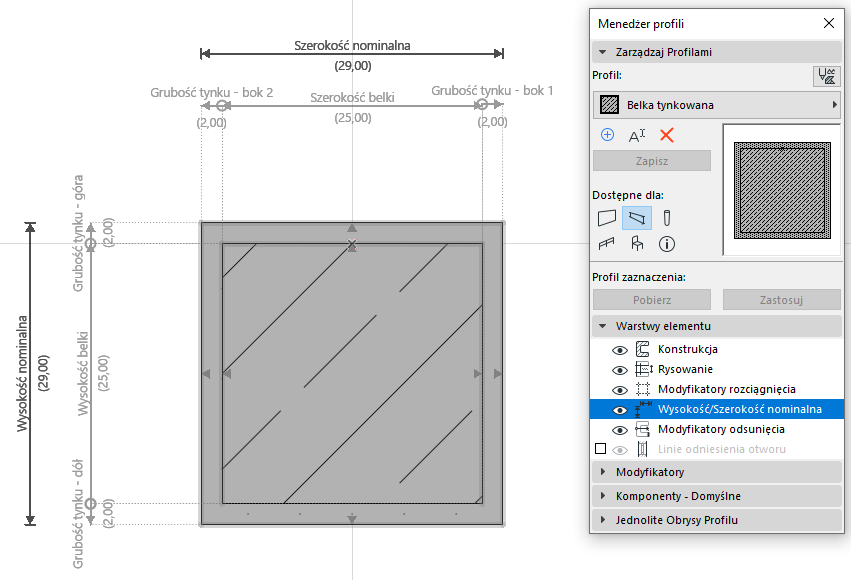Open the attribute manager icon beside Profil
Image resolution: width=851 pixels, height=580 pixels.
(x=826, y=76)
